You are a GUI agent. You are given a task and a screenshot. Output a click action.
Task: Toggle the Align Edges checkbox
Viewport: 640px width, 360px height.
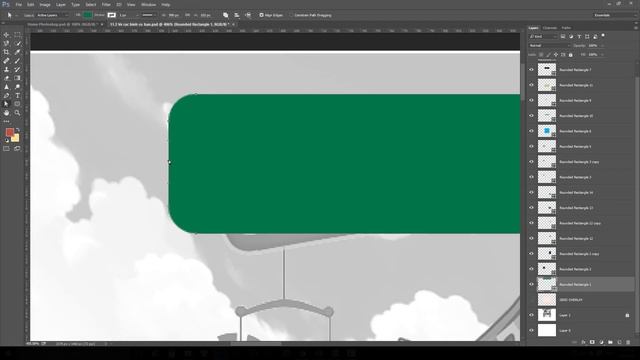pos(262,15)
